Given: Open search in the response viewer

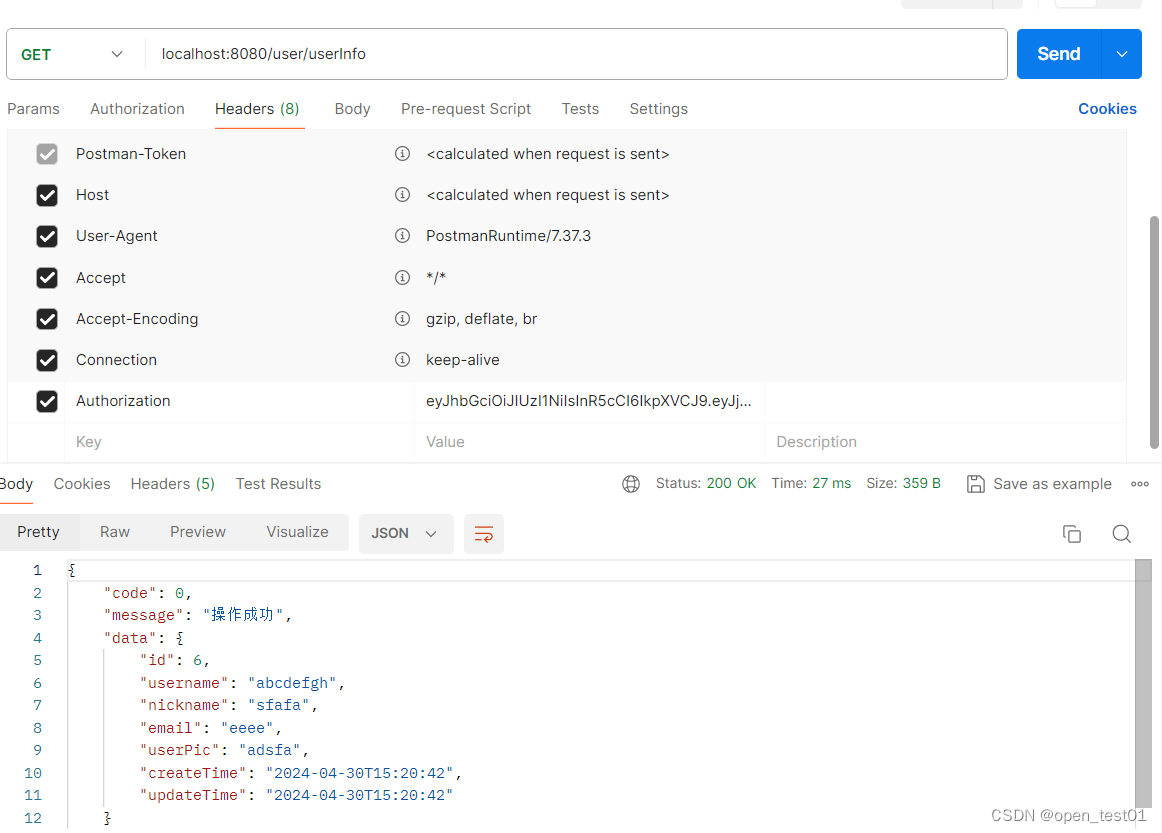Looking at the screenshot, I should (1121, 534).
